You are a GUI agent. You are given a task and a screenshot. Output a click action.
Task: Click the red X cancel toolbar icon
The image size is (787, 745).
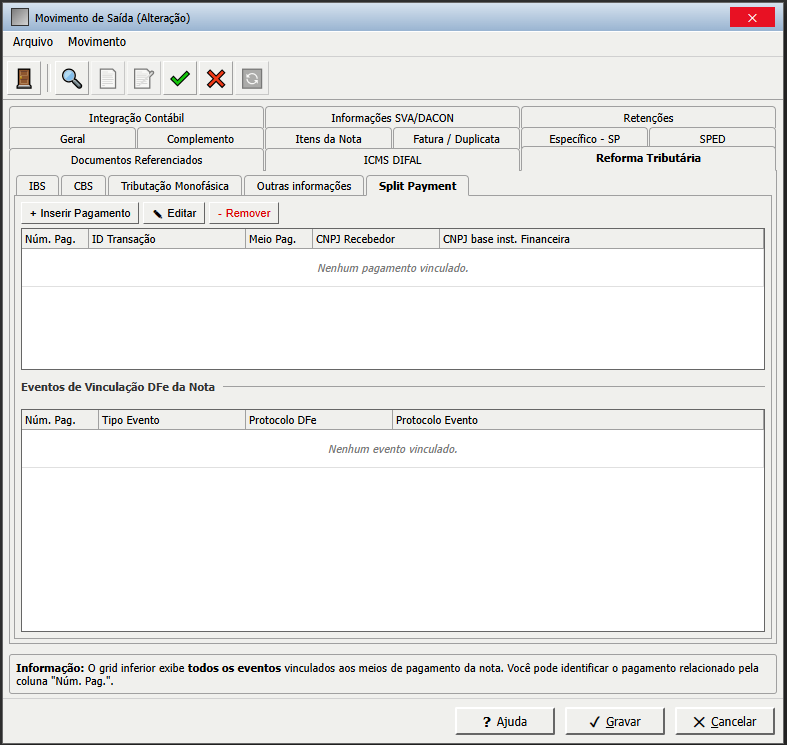[x=216, y=78]
